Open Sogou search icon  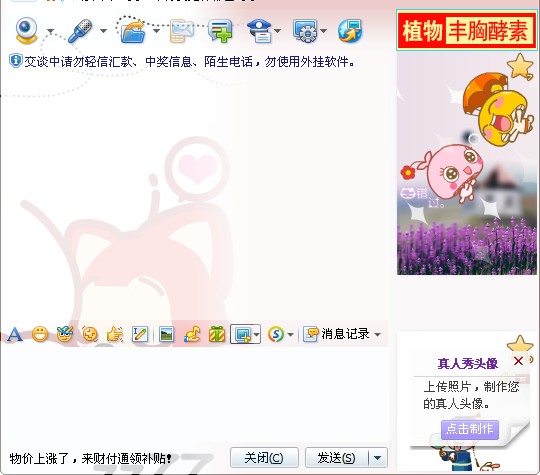[276, 334]
